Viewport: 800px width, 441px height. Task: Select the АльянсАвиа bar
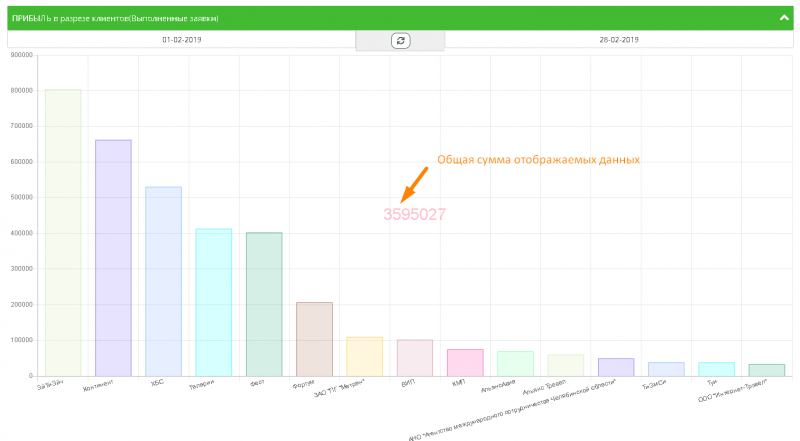pyautogui.click(x=515, y=364)
